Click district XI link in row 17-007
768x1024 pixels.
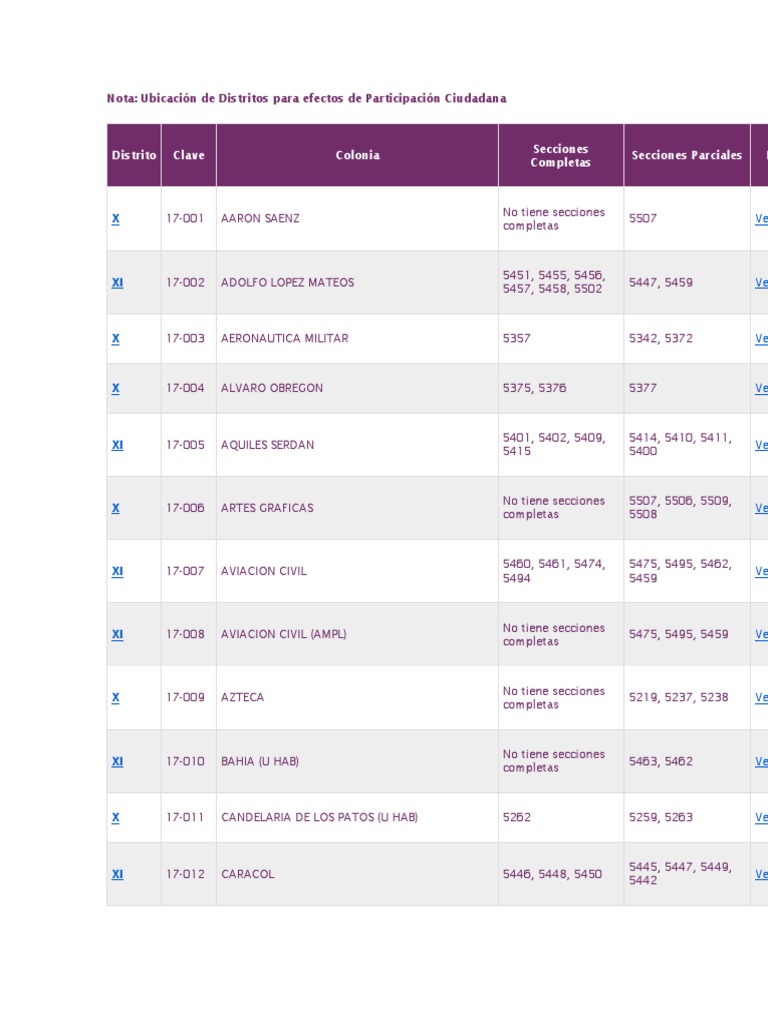[x=117, y=571]
